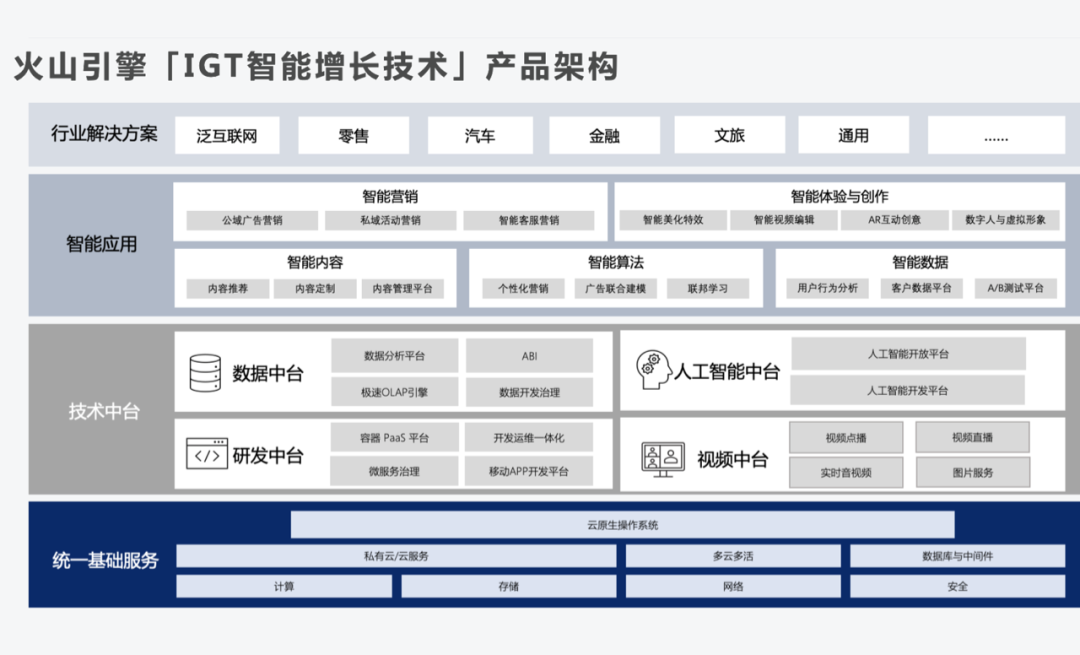Viewport: 1080px width, 655px height.
Task: Click the 技术中台 row label
Action: pyautogui.click(x=104, y=411)
